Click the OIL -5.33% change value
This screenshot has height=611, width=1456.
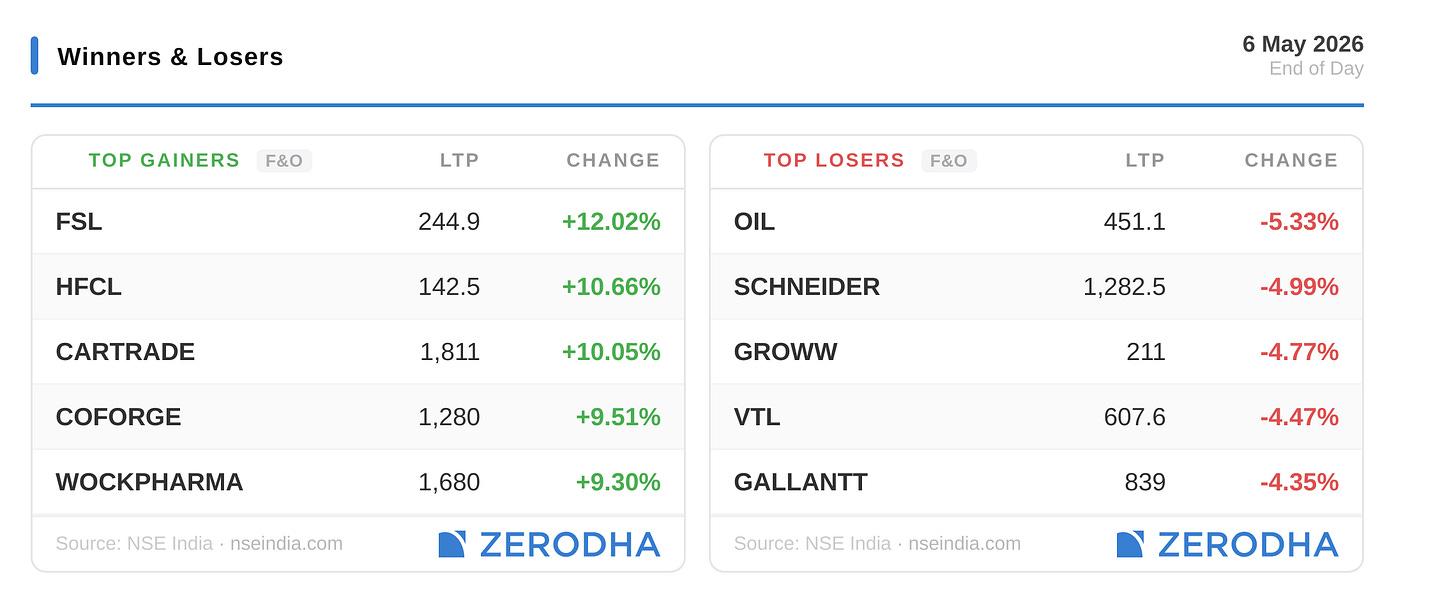click(1299, 222)
